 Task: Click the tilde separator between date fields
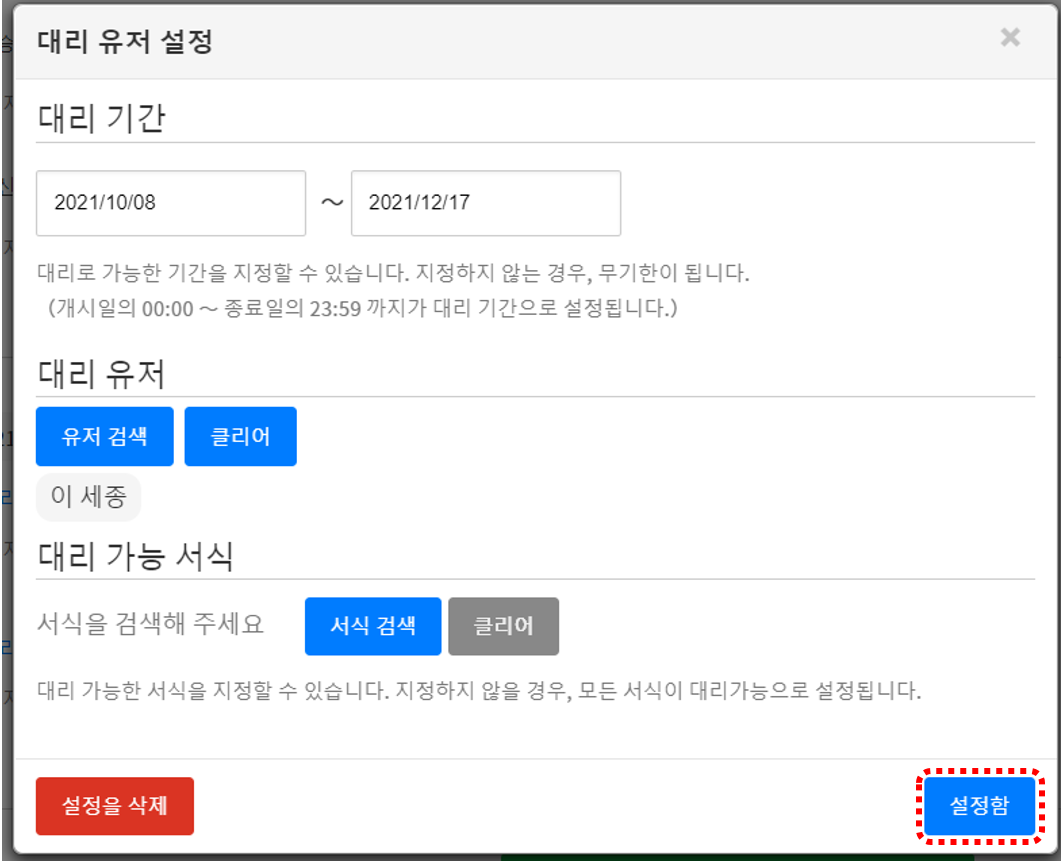coord(330,203)
